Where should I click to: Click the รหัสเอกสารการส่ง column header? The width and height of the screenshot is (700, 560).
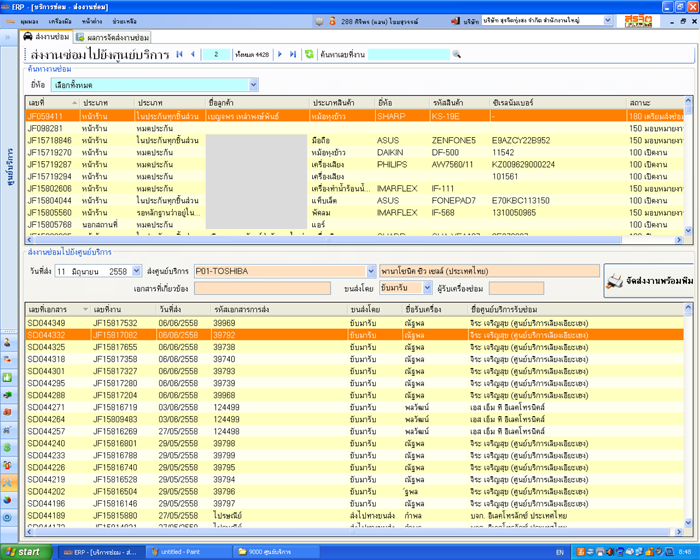279,309
